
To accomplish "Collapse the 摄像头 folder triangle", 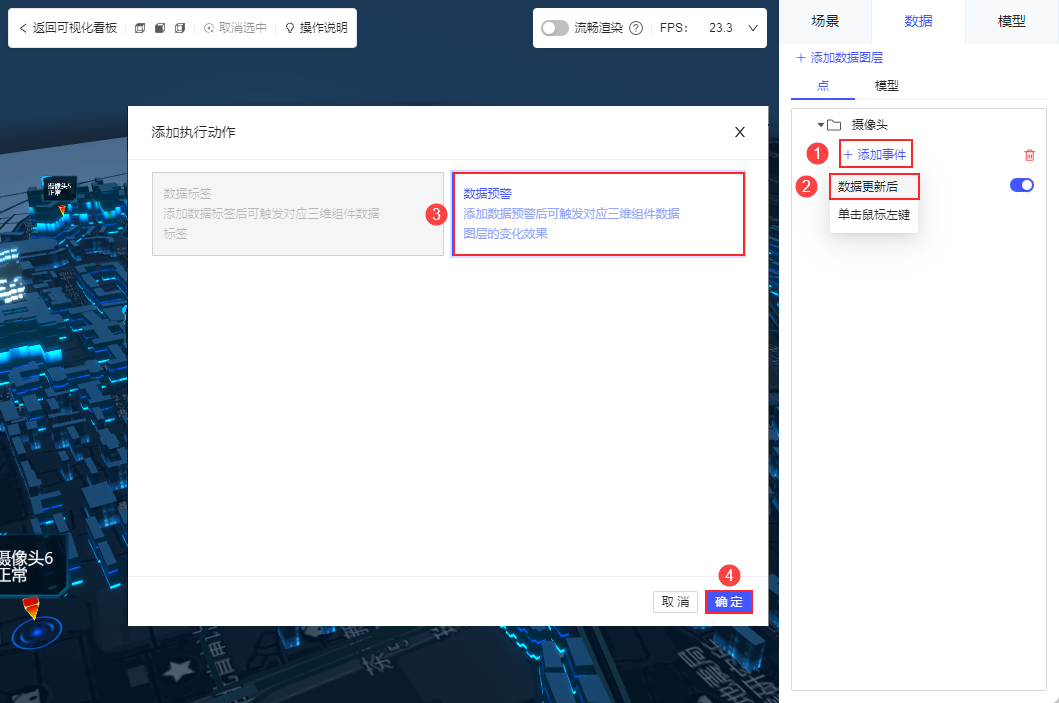I will (x=821, y=125).
